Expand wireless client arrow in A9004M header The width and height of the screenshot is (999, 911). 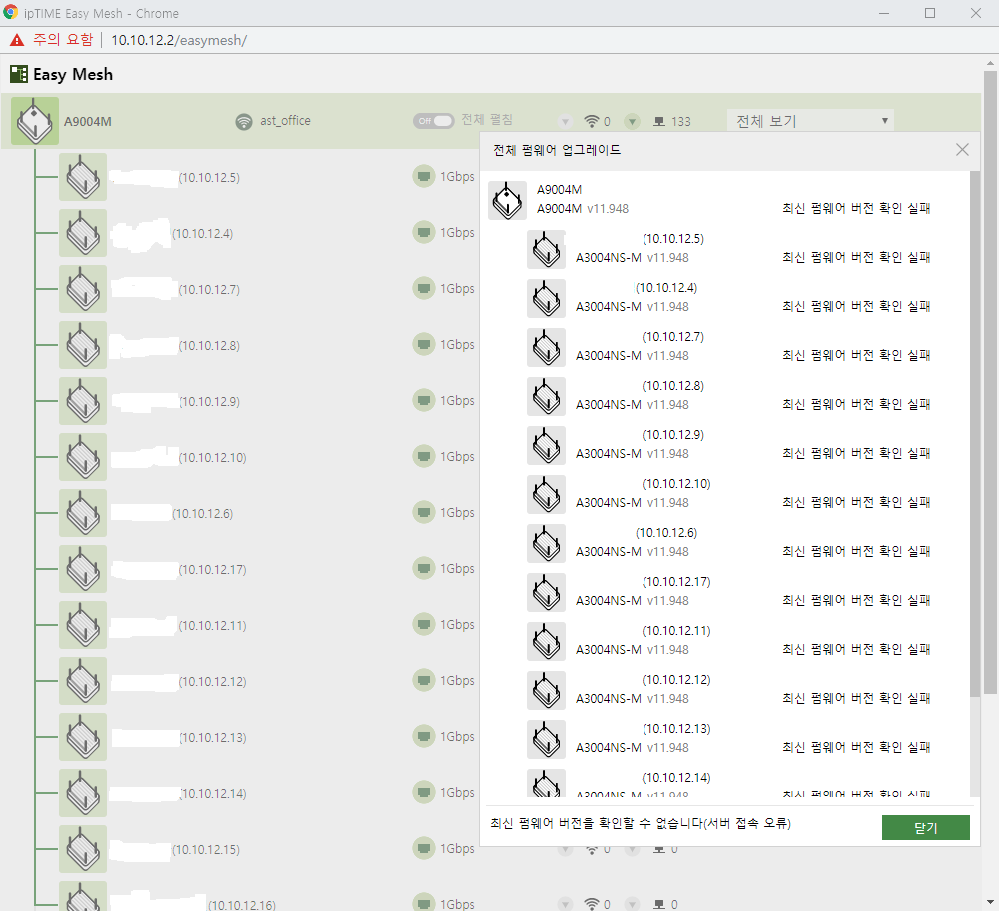(x=565, y=122)
